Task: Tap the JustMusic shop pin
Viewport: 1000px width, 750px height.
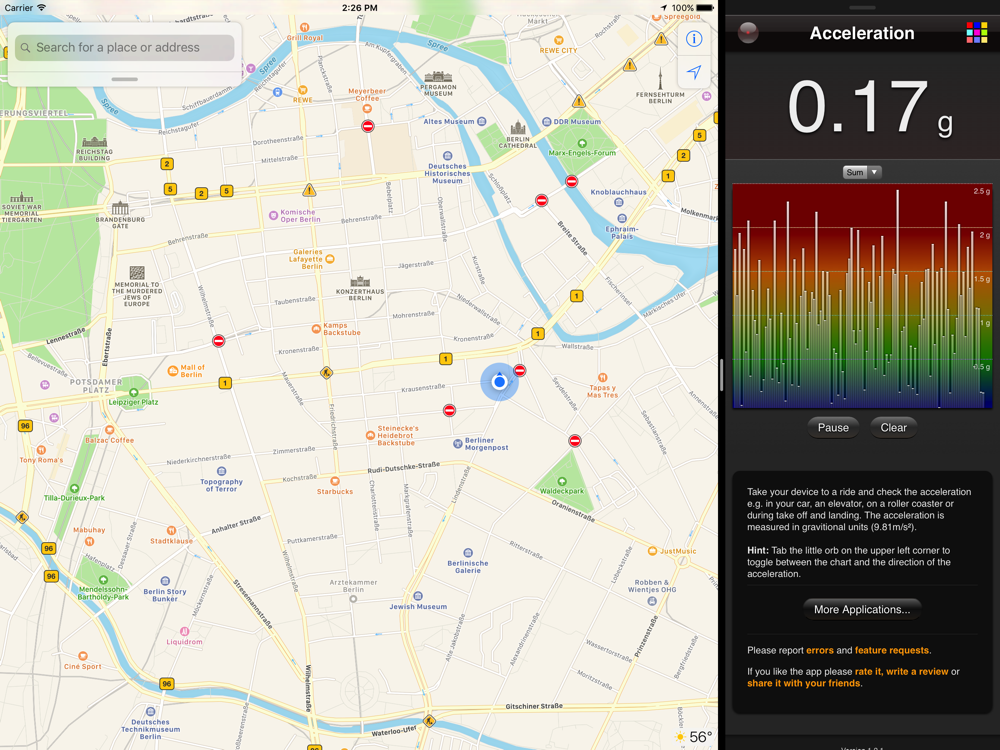Action: coord(652,551)
